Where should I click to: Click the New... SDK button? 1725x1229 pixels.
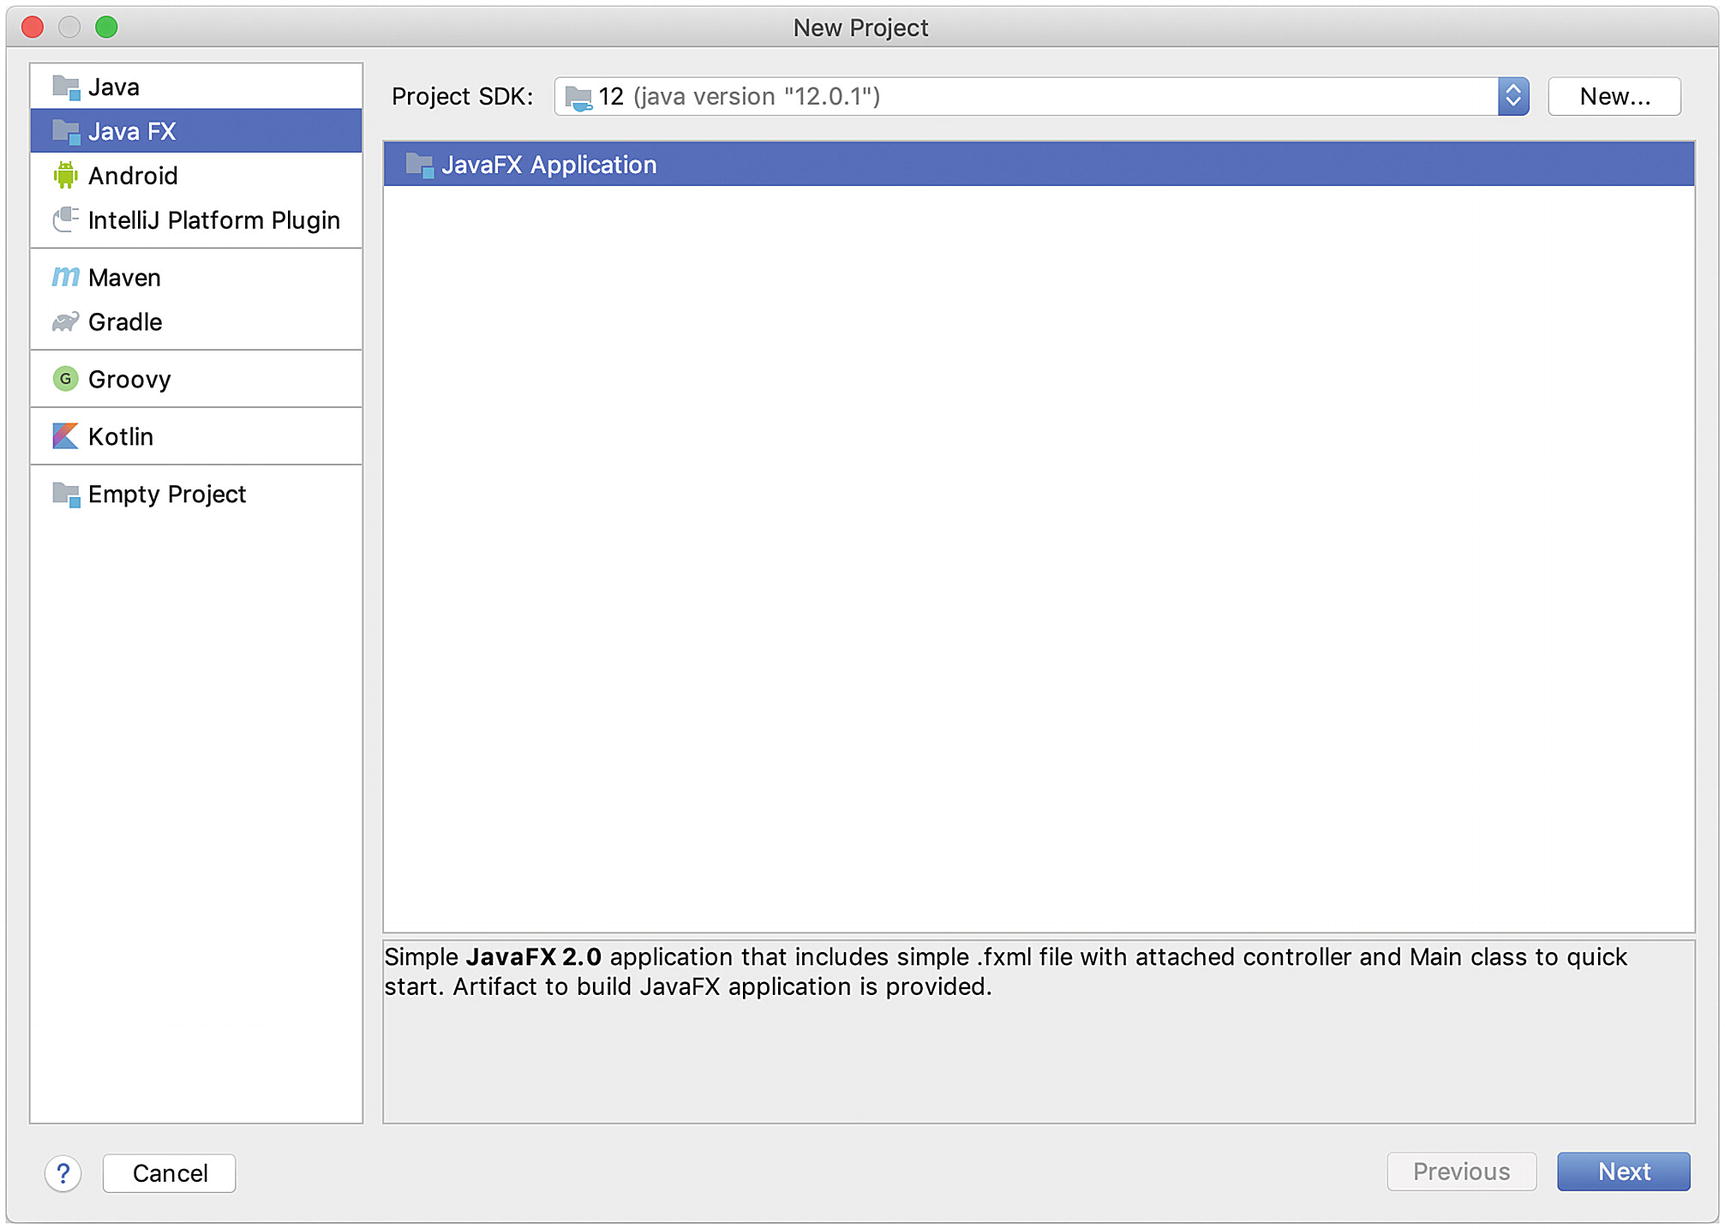[1614, 96]
